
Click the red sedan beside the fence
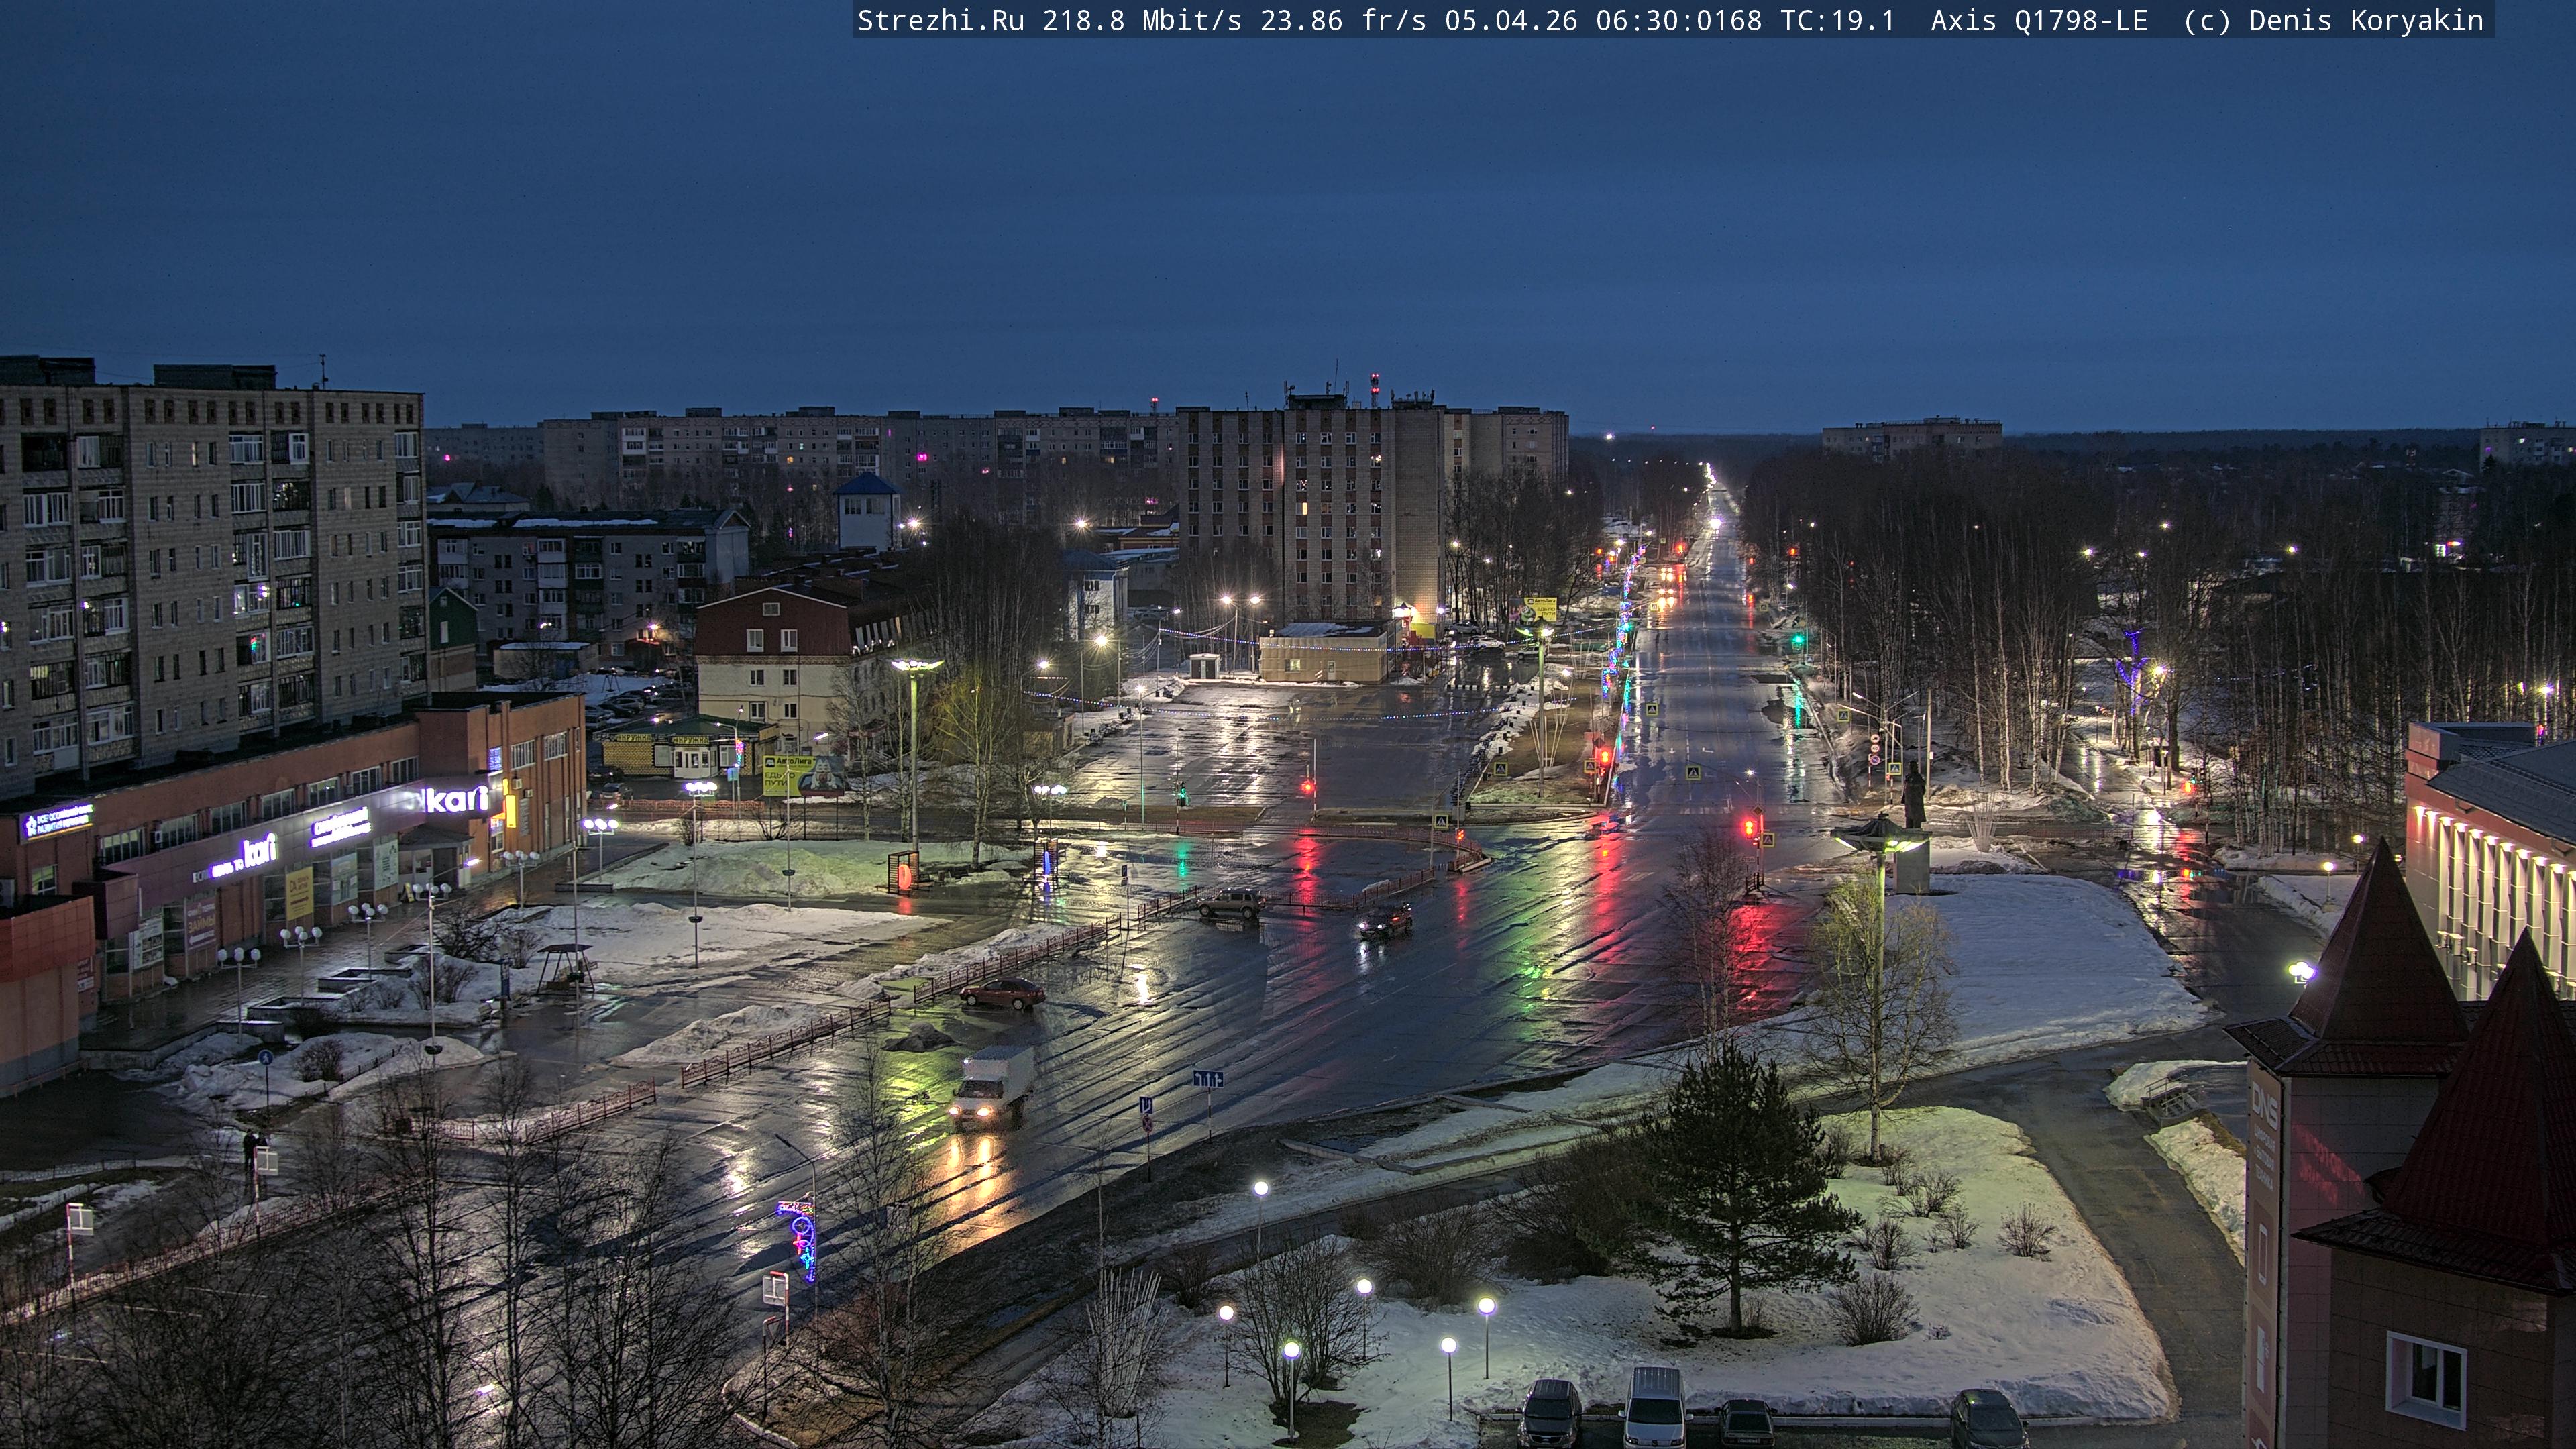(1002, 993)
